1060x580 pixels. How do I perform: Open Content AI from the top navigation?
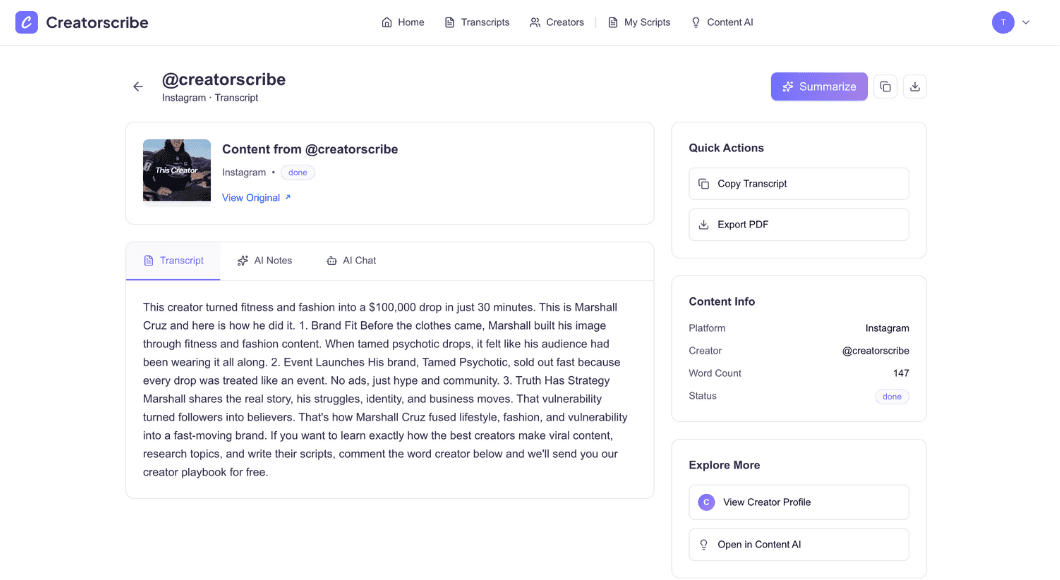click(x=722, y=22)
